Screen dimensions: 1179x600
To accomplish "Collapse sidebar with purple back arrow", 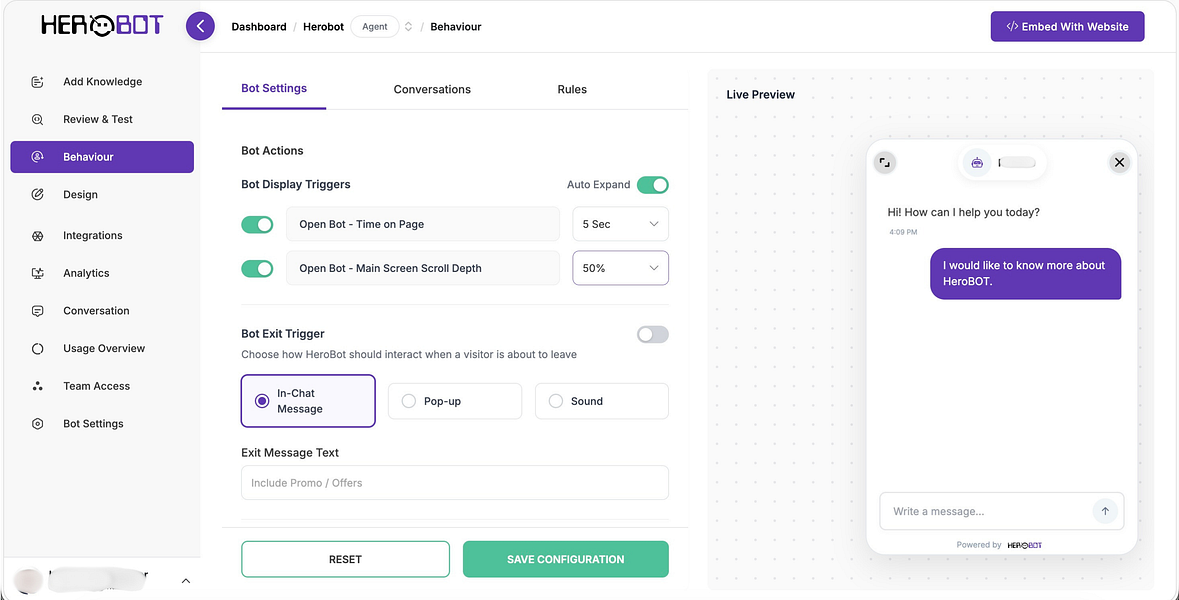I will coord(200,26).
